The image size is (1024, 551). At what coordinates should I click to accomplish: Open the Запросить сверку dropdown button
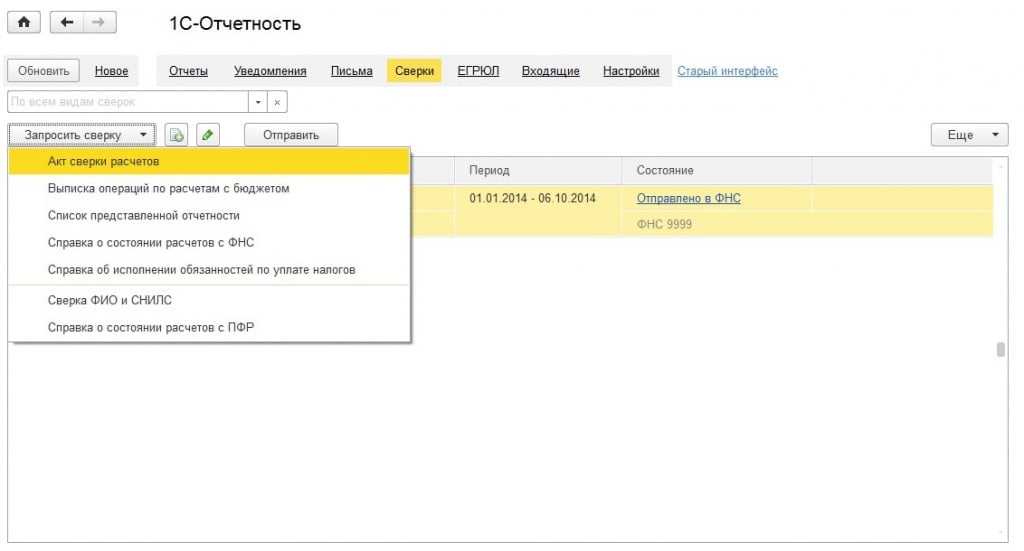(x=83, y=135)
